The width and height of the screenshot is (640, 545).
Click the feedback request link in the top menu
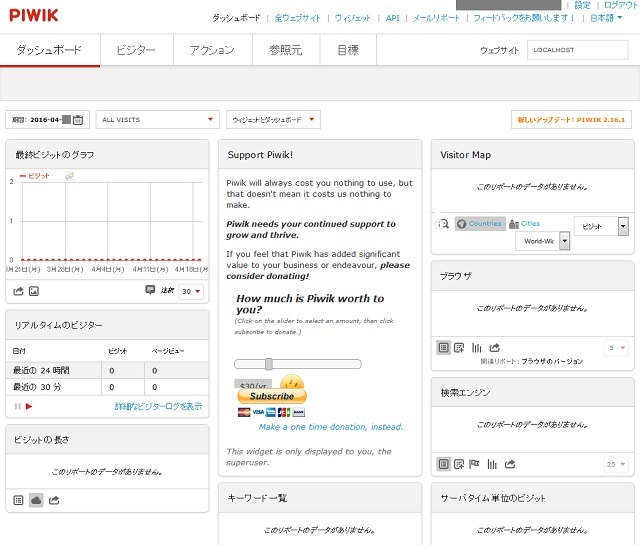coord(524,18)
